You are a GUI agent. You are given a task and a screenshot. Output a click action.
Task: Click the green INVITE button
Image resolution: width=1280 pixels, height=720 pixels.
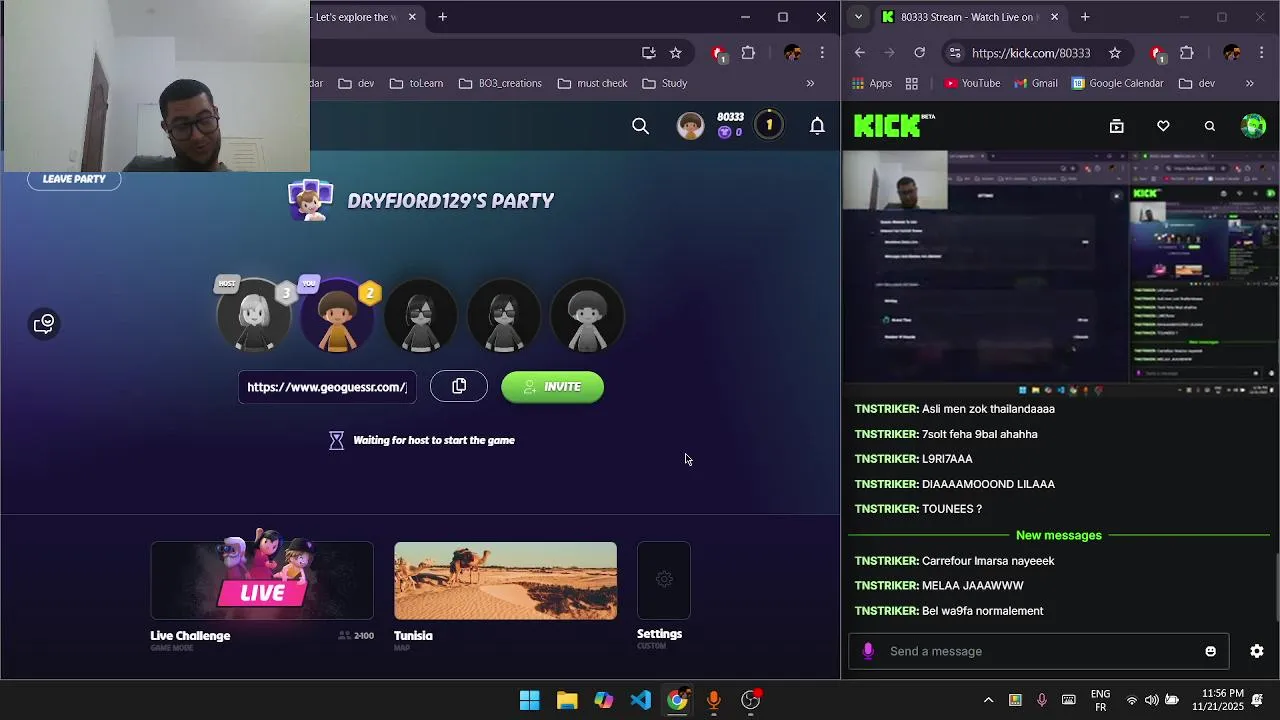coord(552,387)
